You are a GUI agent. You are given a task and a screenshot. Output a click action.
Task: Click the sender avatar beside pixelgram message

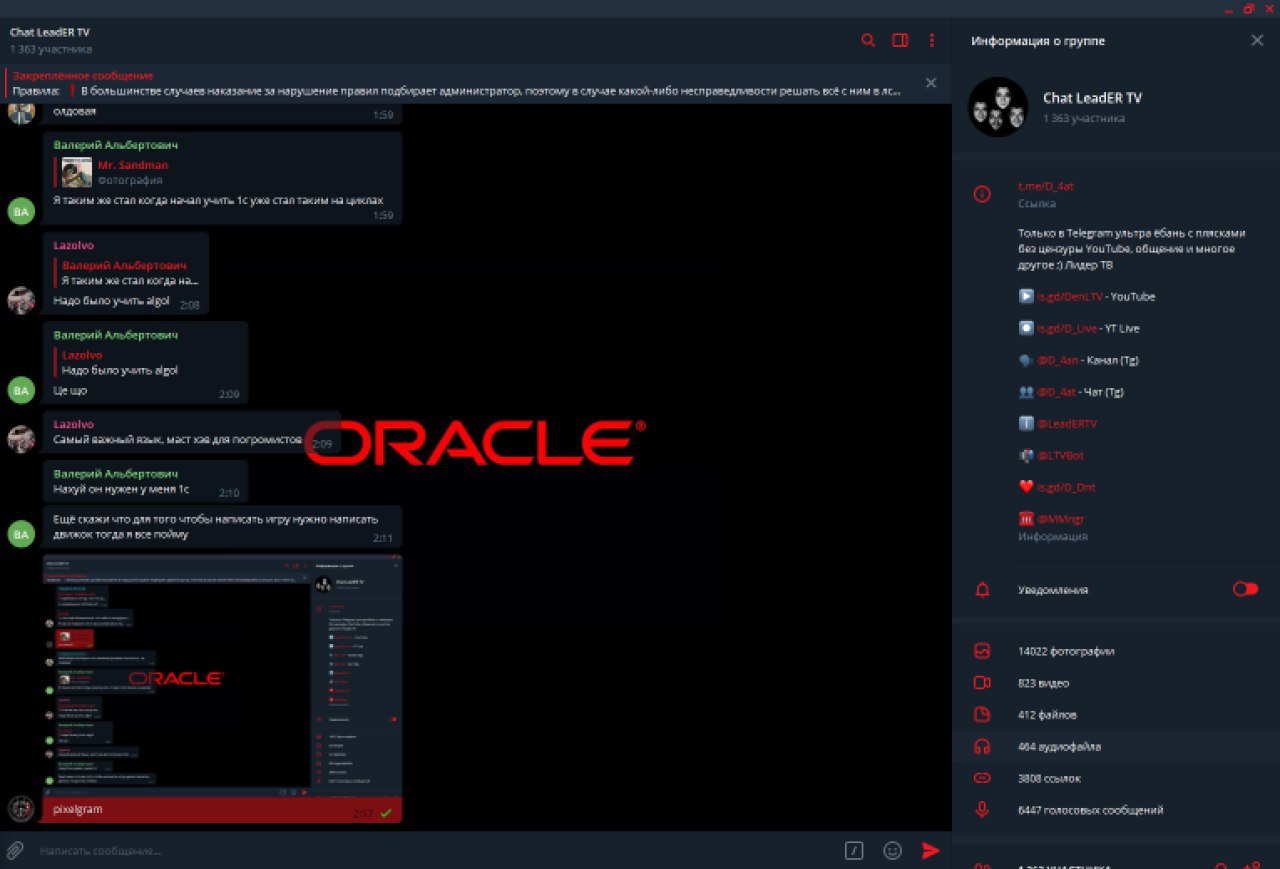pyautogui.click(x=22, y=808)
